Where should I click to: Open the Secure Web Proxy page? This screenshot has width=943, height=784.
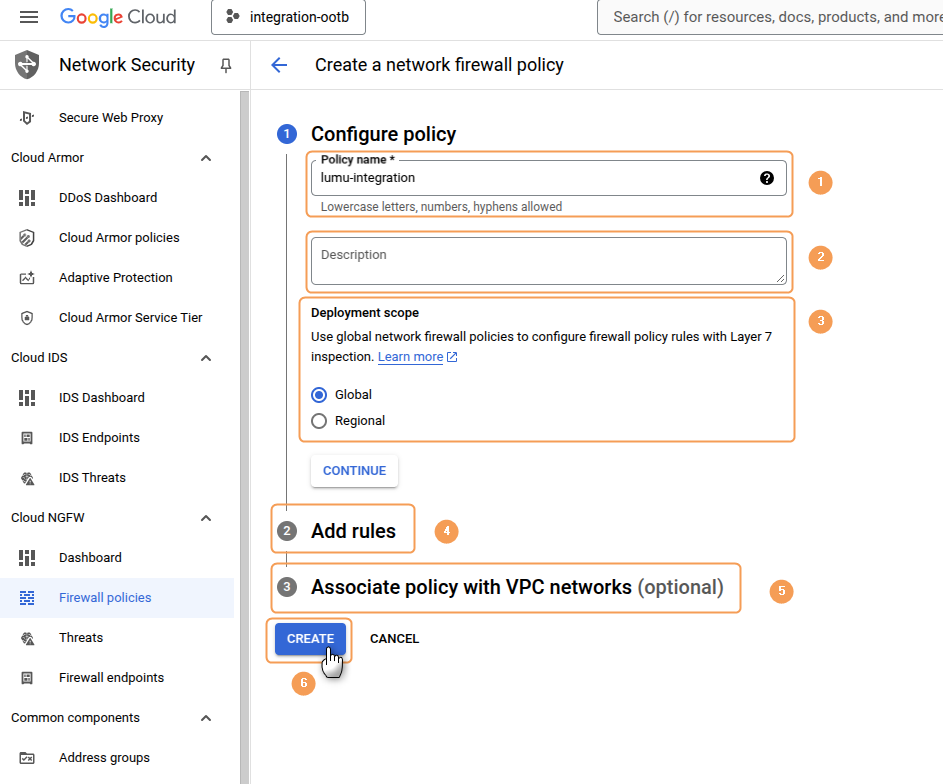coord(110,118)
